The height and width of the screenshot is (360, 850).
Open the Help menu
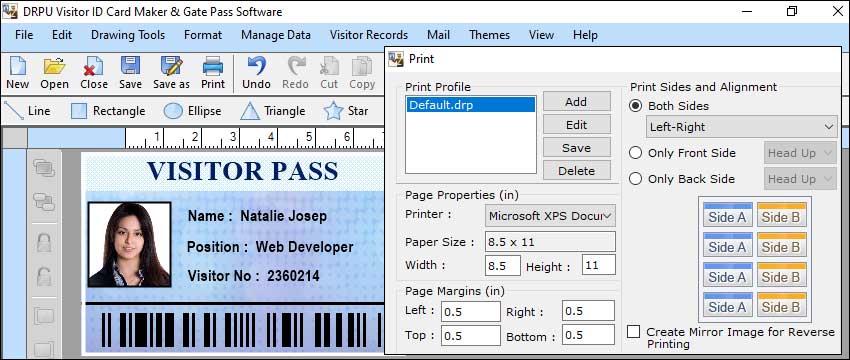click(x=585, y=35)
